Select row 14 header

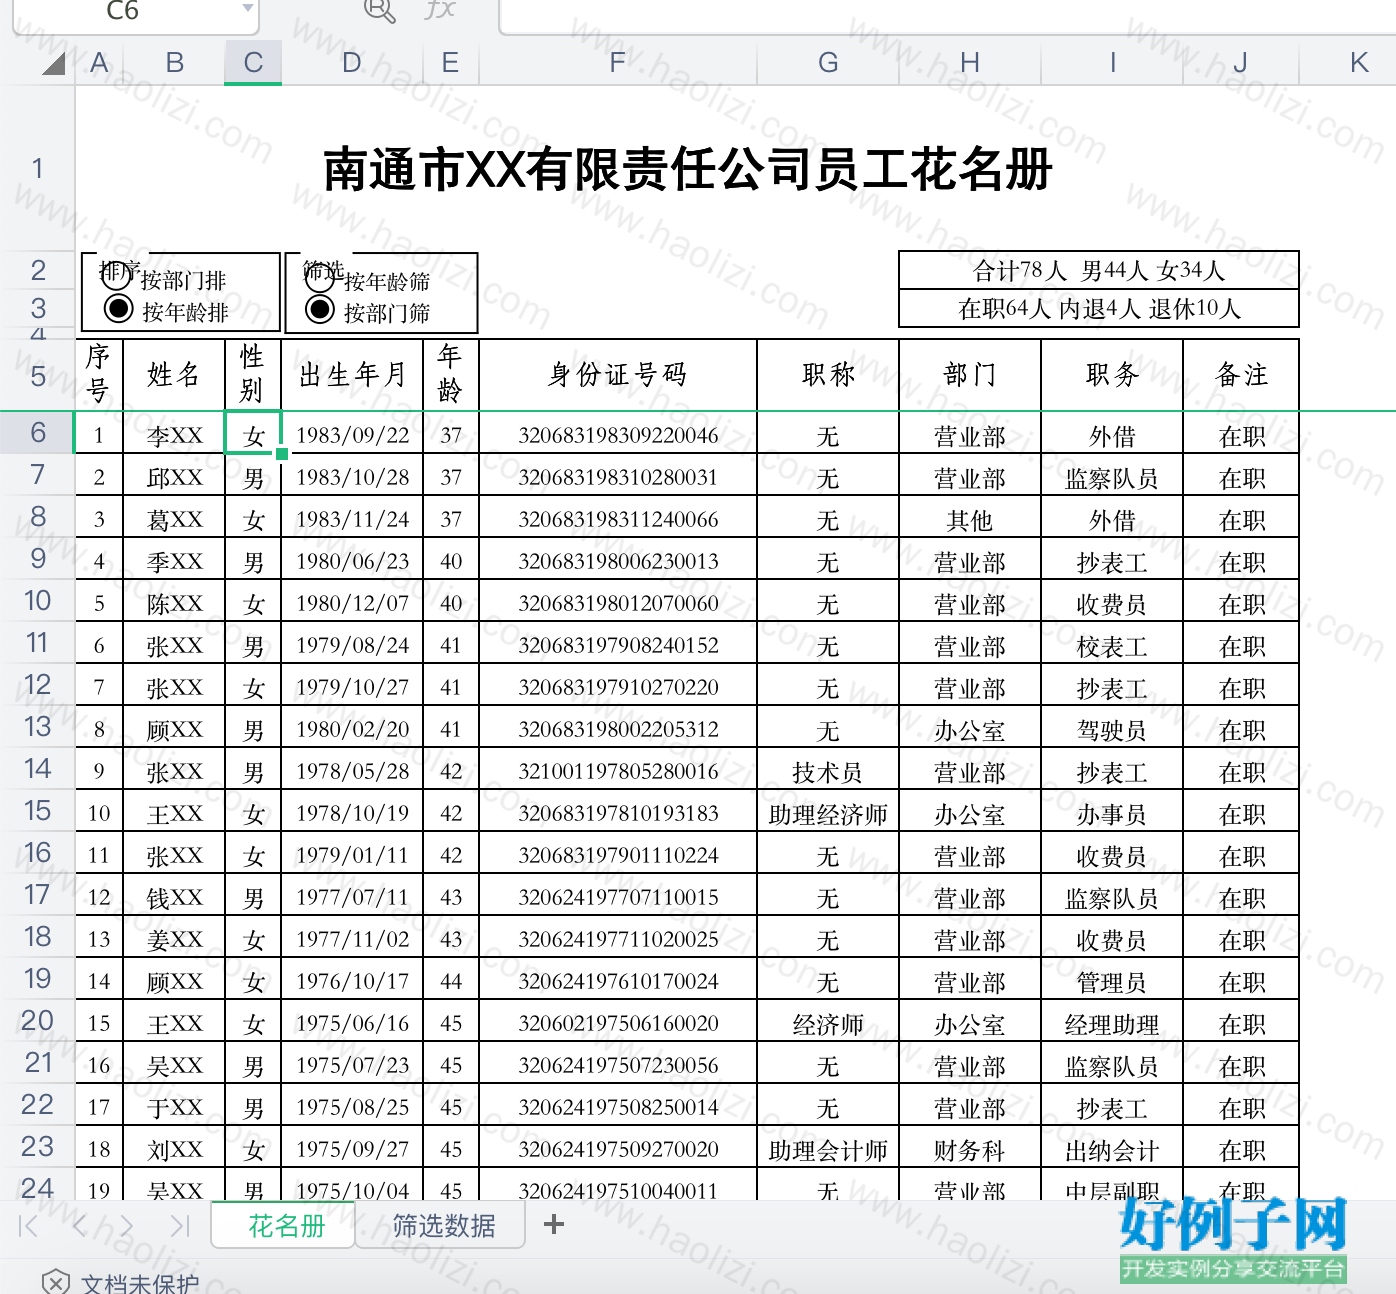point(37,768)
